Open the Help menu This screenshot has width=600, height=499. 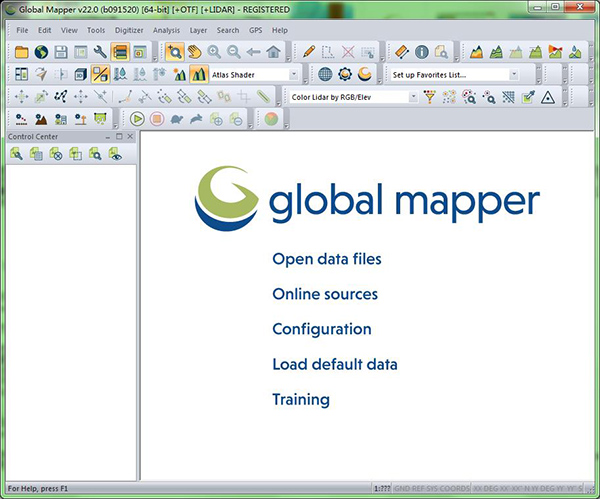point(280,30)
